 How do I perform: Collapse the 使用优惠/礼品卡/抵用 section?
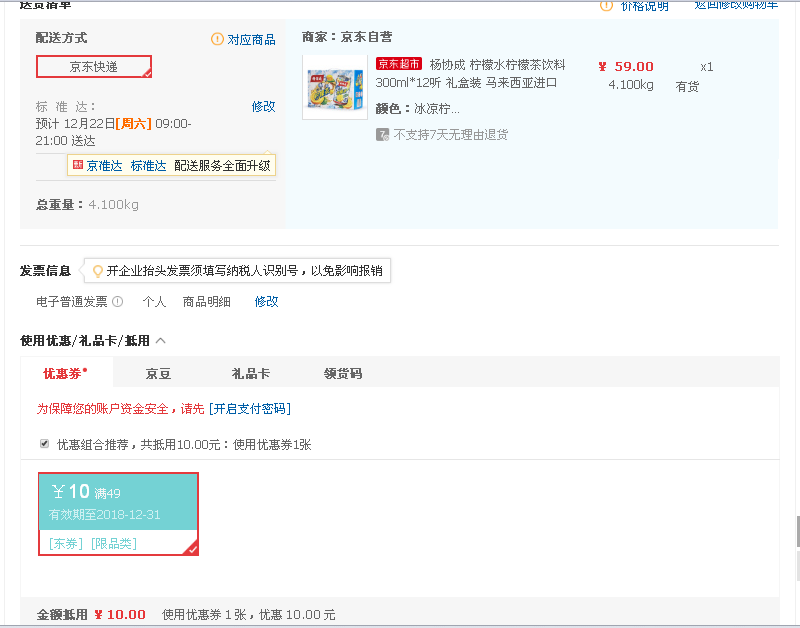[159, 339]
